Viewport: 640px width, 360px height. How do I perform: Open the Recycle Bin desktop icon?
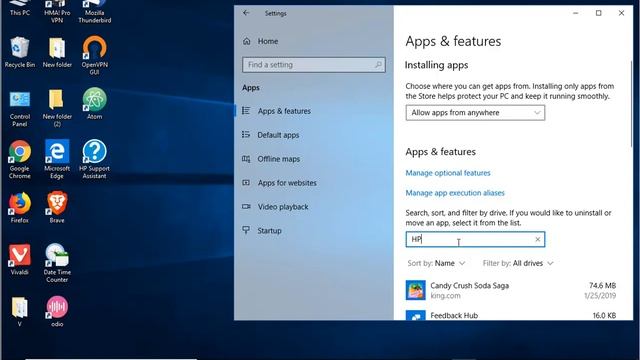20,52
